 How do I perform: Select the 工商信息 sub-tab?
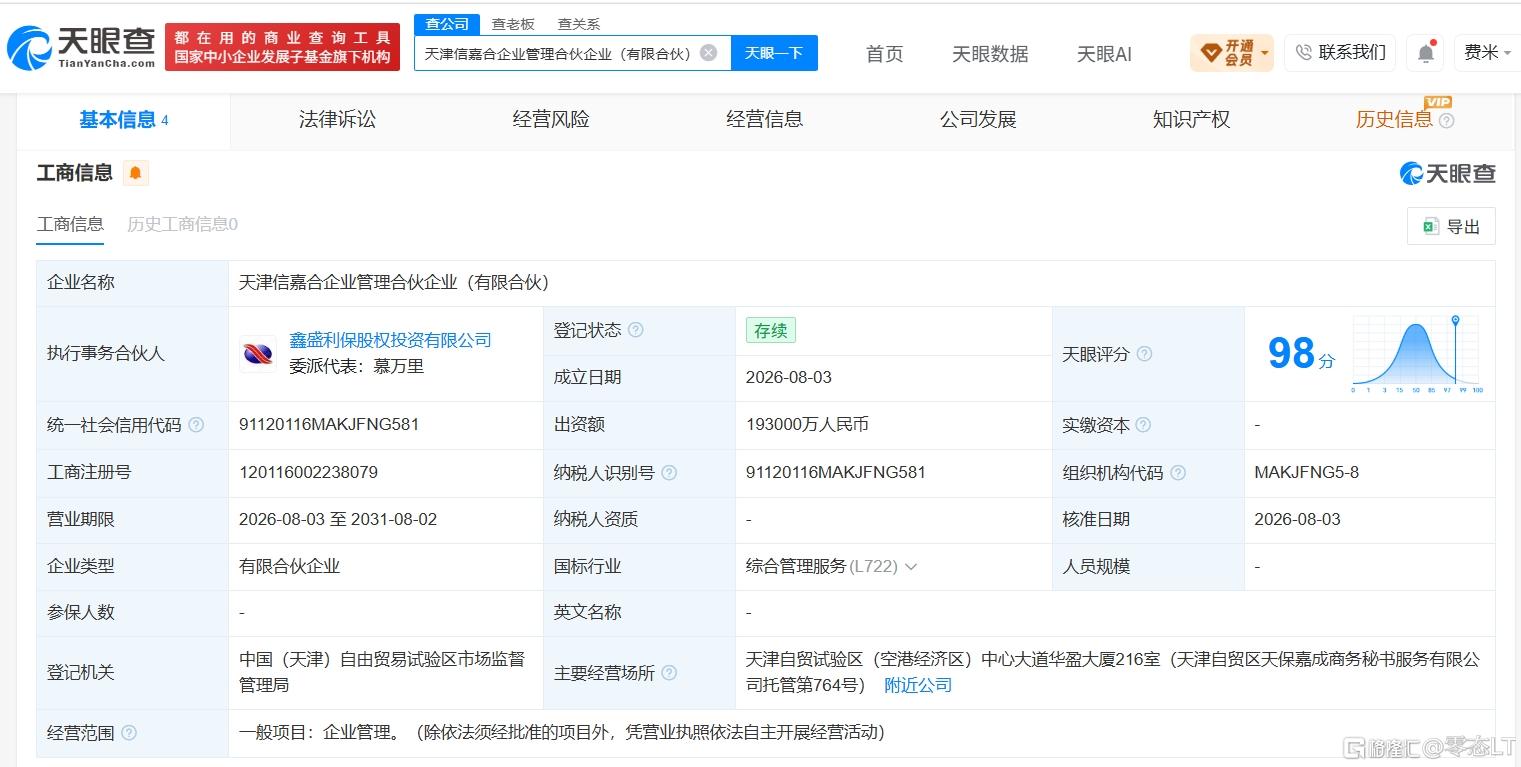tap(70, 225)
